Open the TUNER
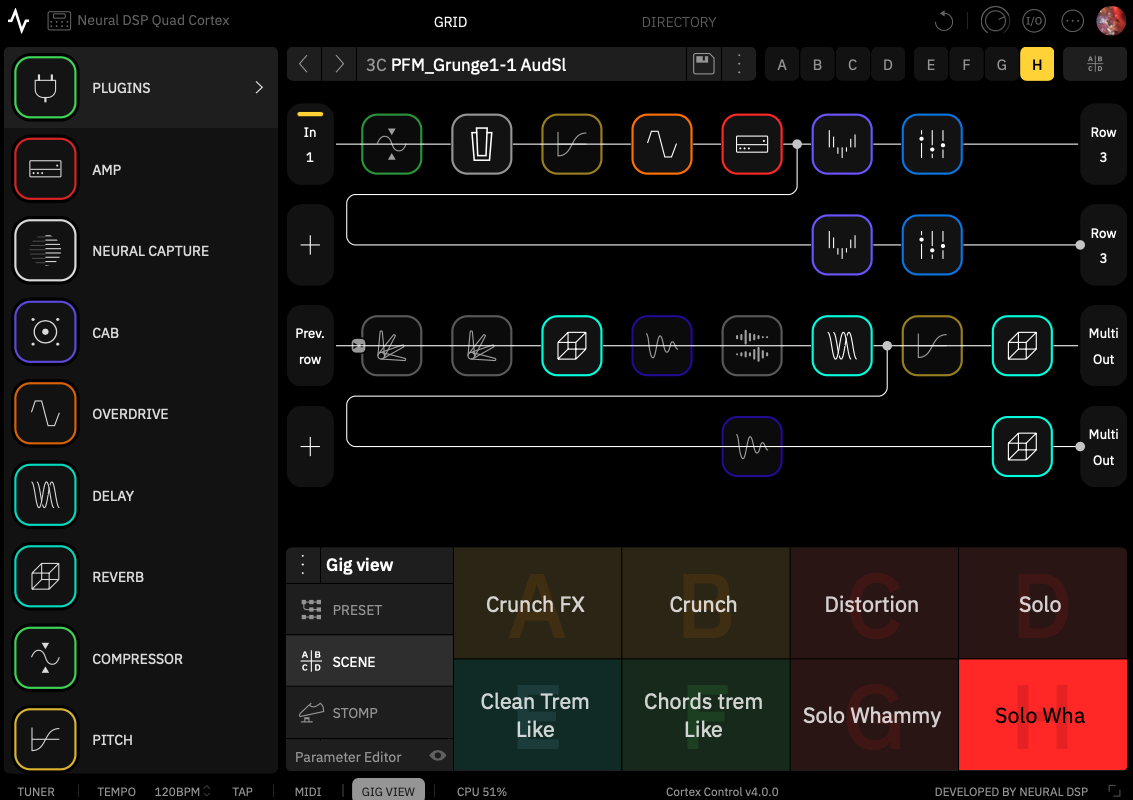Screen dimensions: 1133x800 pyautogui.click(x=36, y=791)
